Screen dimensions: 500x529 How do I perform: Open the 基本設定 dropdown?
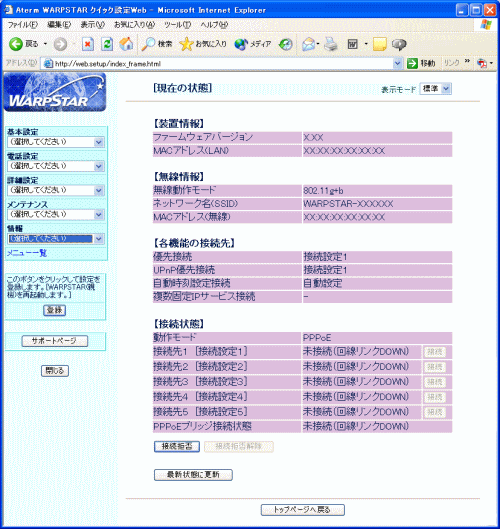click(x=56, y=142)
